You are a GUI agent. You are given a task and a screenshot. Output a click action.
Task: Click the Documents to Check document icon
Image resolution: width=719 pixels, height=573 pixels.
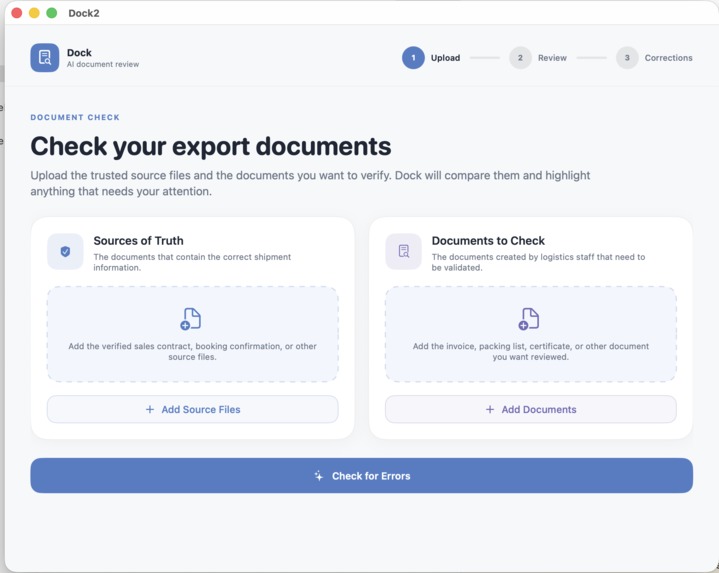(x=404, y=251)
